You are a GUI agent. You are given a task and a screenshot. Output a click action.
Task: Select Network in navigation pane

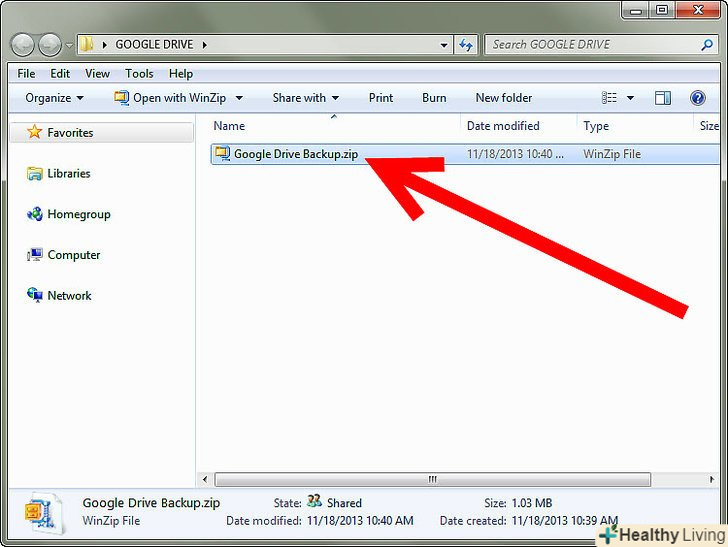(x=69, y=296)
